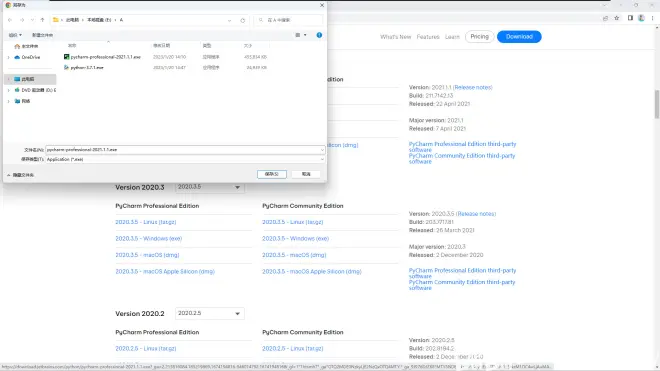Click New folder in dialog toolbar
660x371 pixels.
point(43,35)
